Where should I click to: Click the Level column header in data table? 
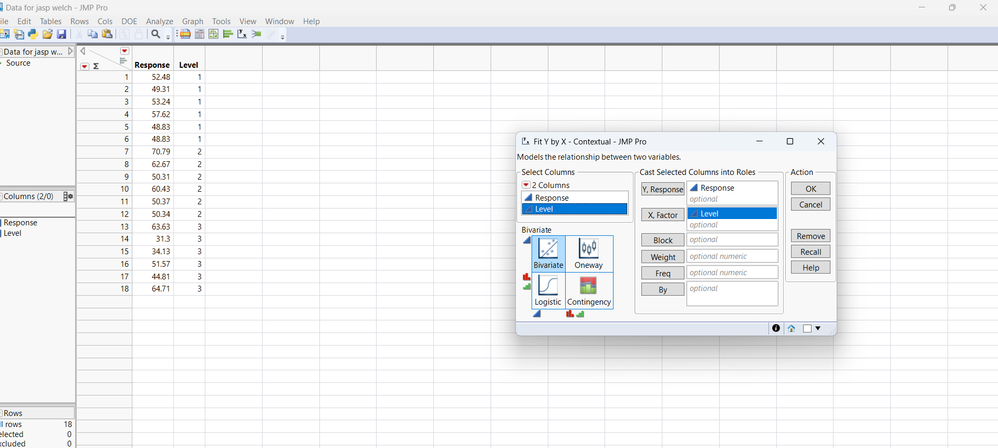tap(189, 65)
